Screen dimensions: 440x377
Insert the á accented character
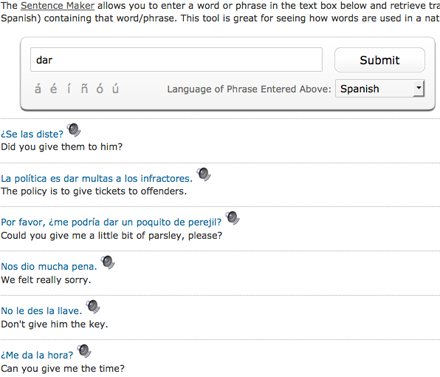coord(38,89)
